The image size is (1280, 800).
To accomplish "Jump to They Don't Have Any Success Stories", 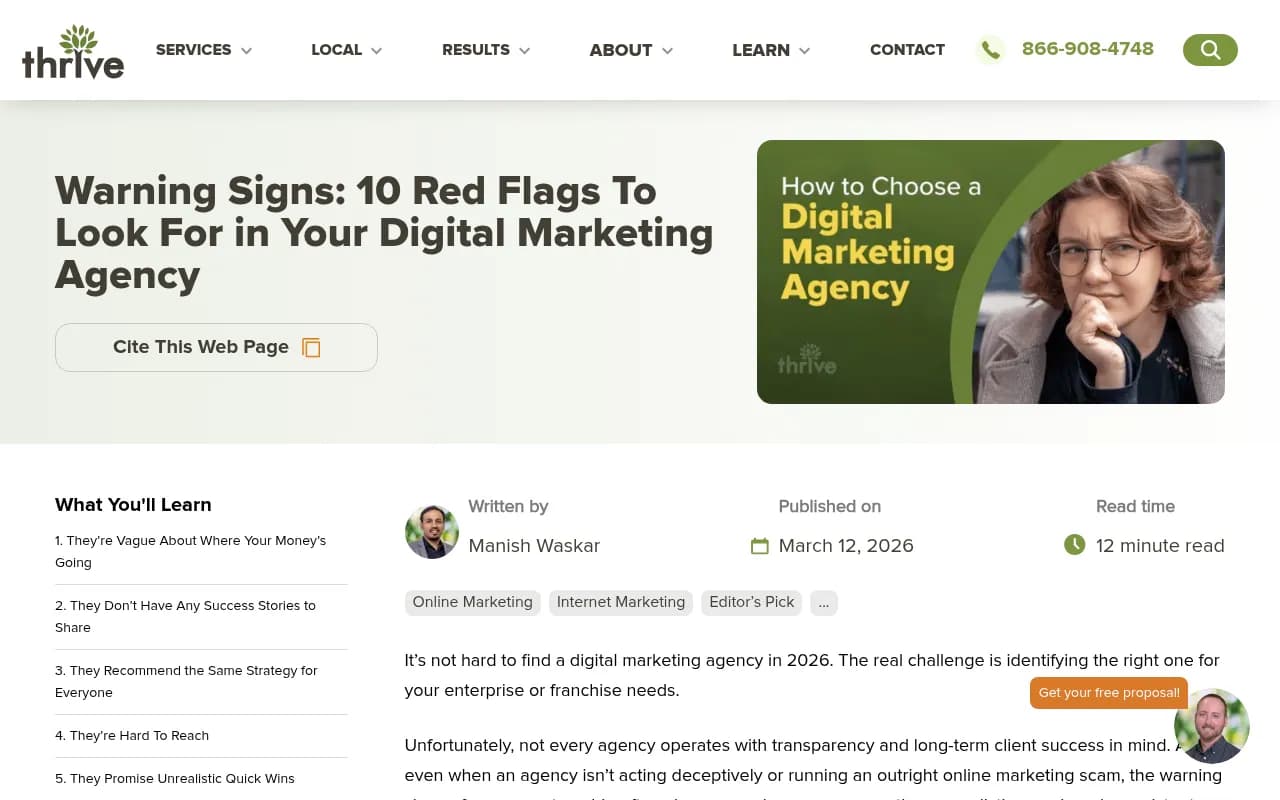I will (185, 616).
